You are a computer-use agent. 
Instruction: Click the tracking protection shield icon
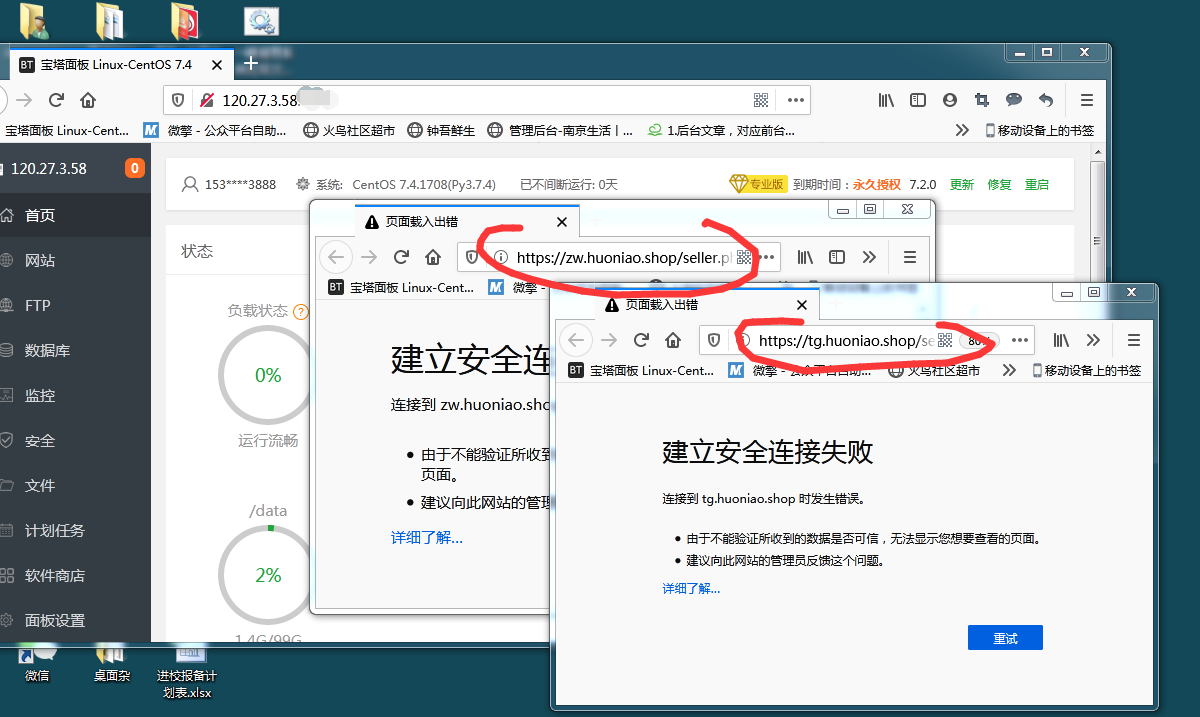tap(178, 100)
